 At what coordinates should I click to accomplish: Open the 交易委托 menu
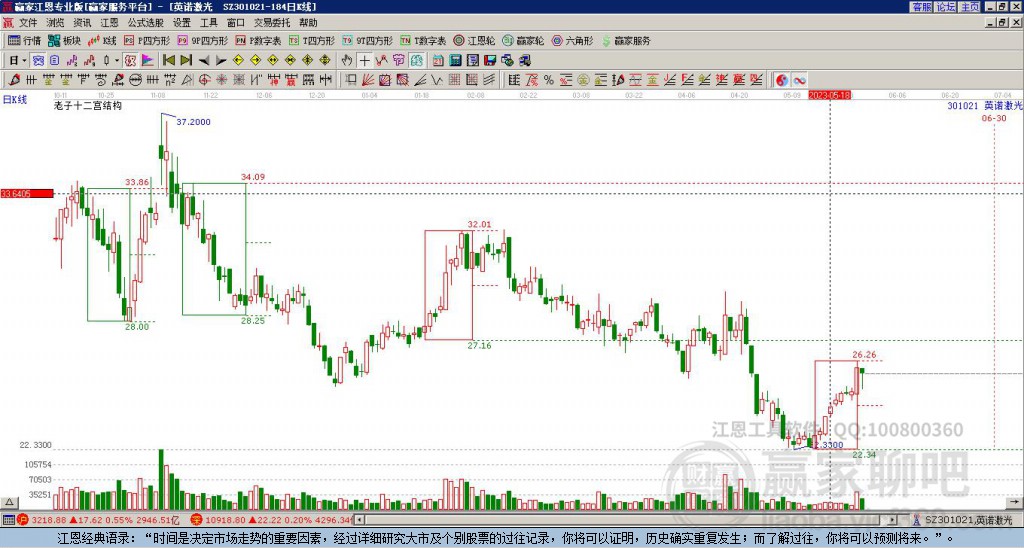(272, 23)
